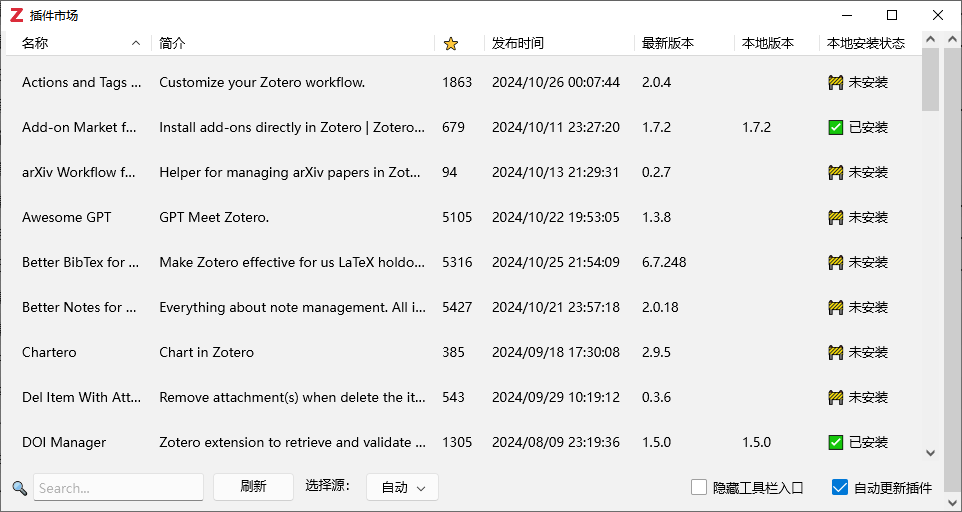Viewport: 962px width, 512px height.
Task: Click the inner scrollbar up arrow
Action: click(931, 40)
